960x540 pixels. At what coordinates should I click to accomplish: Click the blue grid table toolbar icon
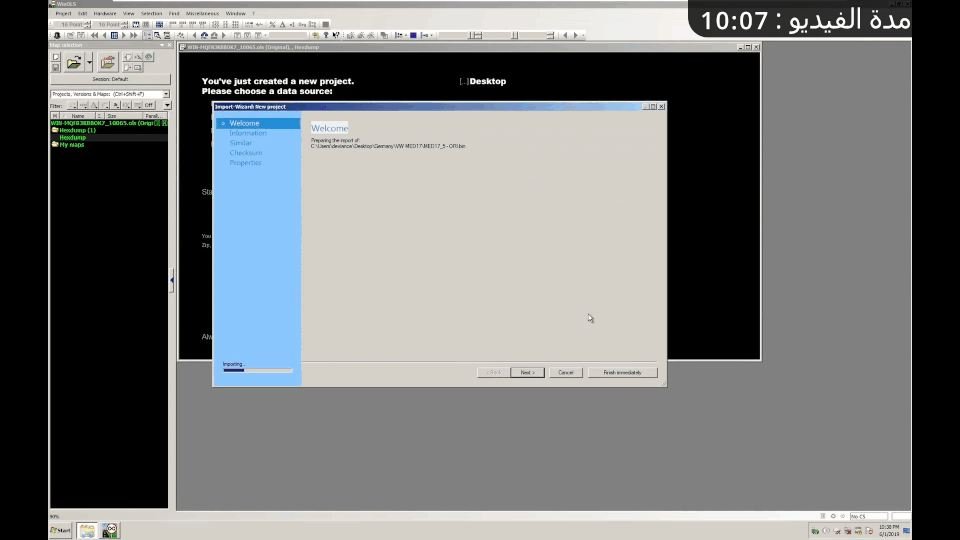point(114,36)
